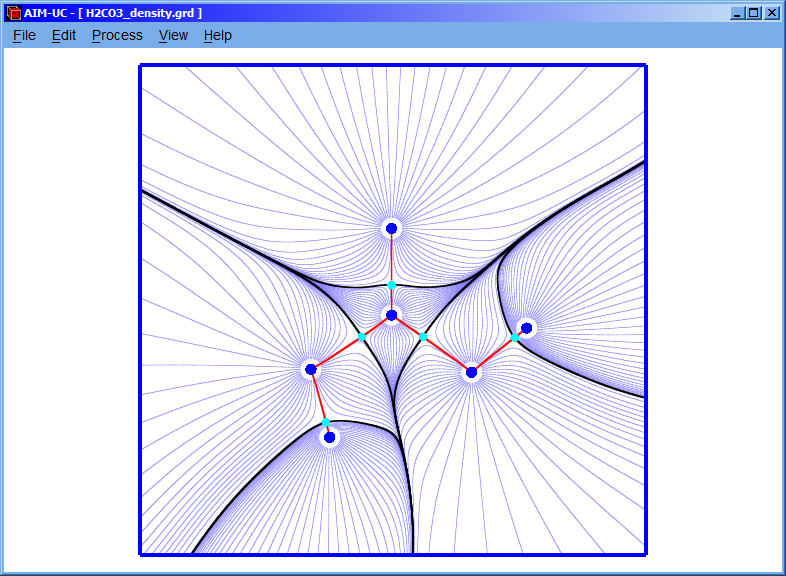Open the File menu

coord(24,35)
